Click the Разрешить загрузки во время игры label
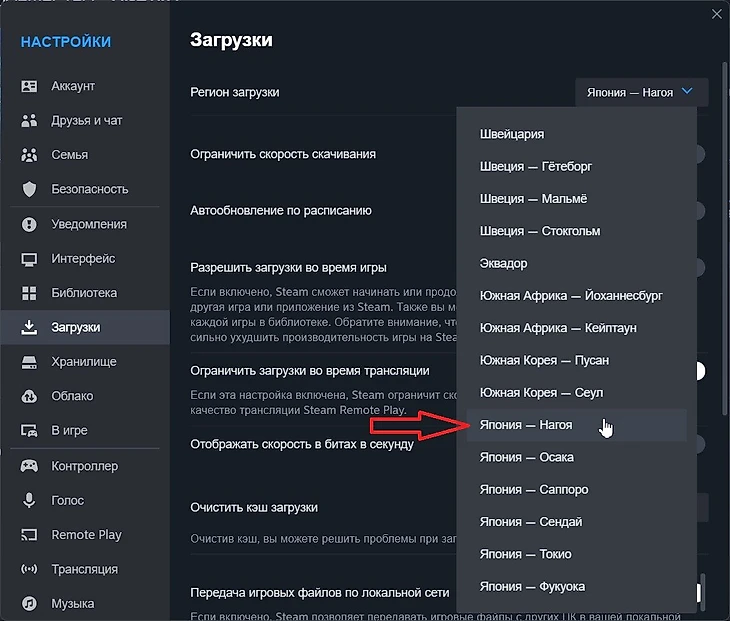 pyautogui.click(x=288, y=268)
